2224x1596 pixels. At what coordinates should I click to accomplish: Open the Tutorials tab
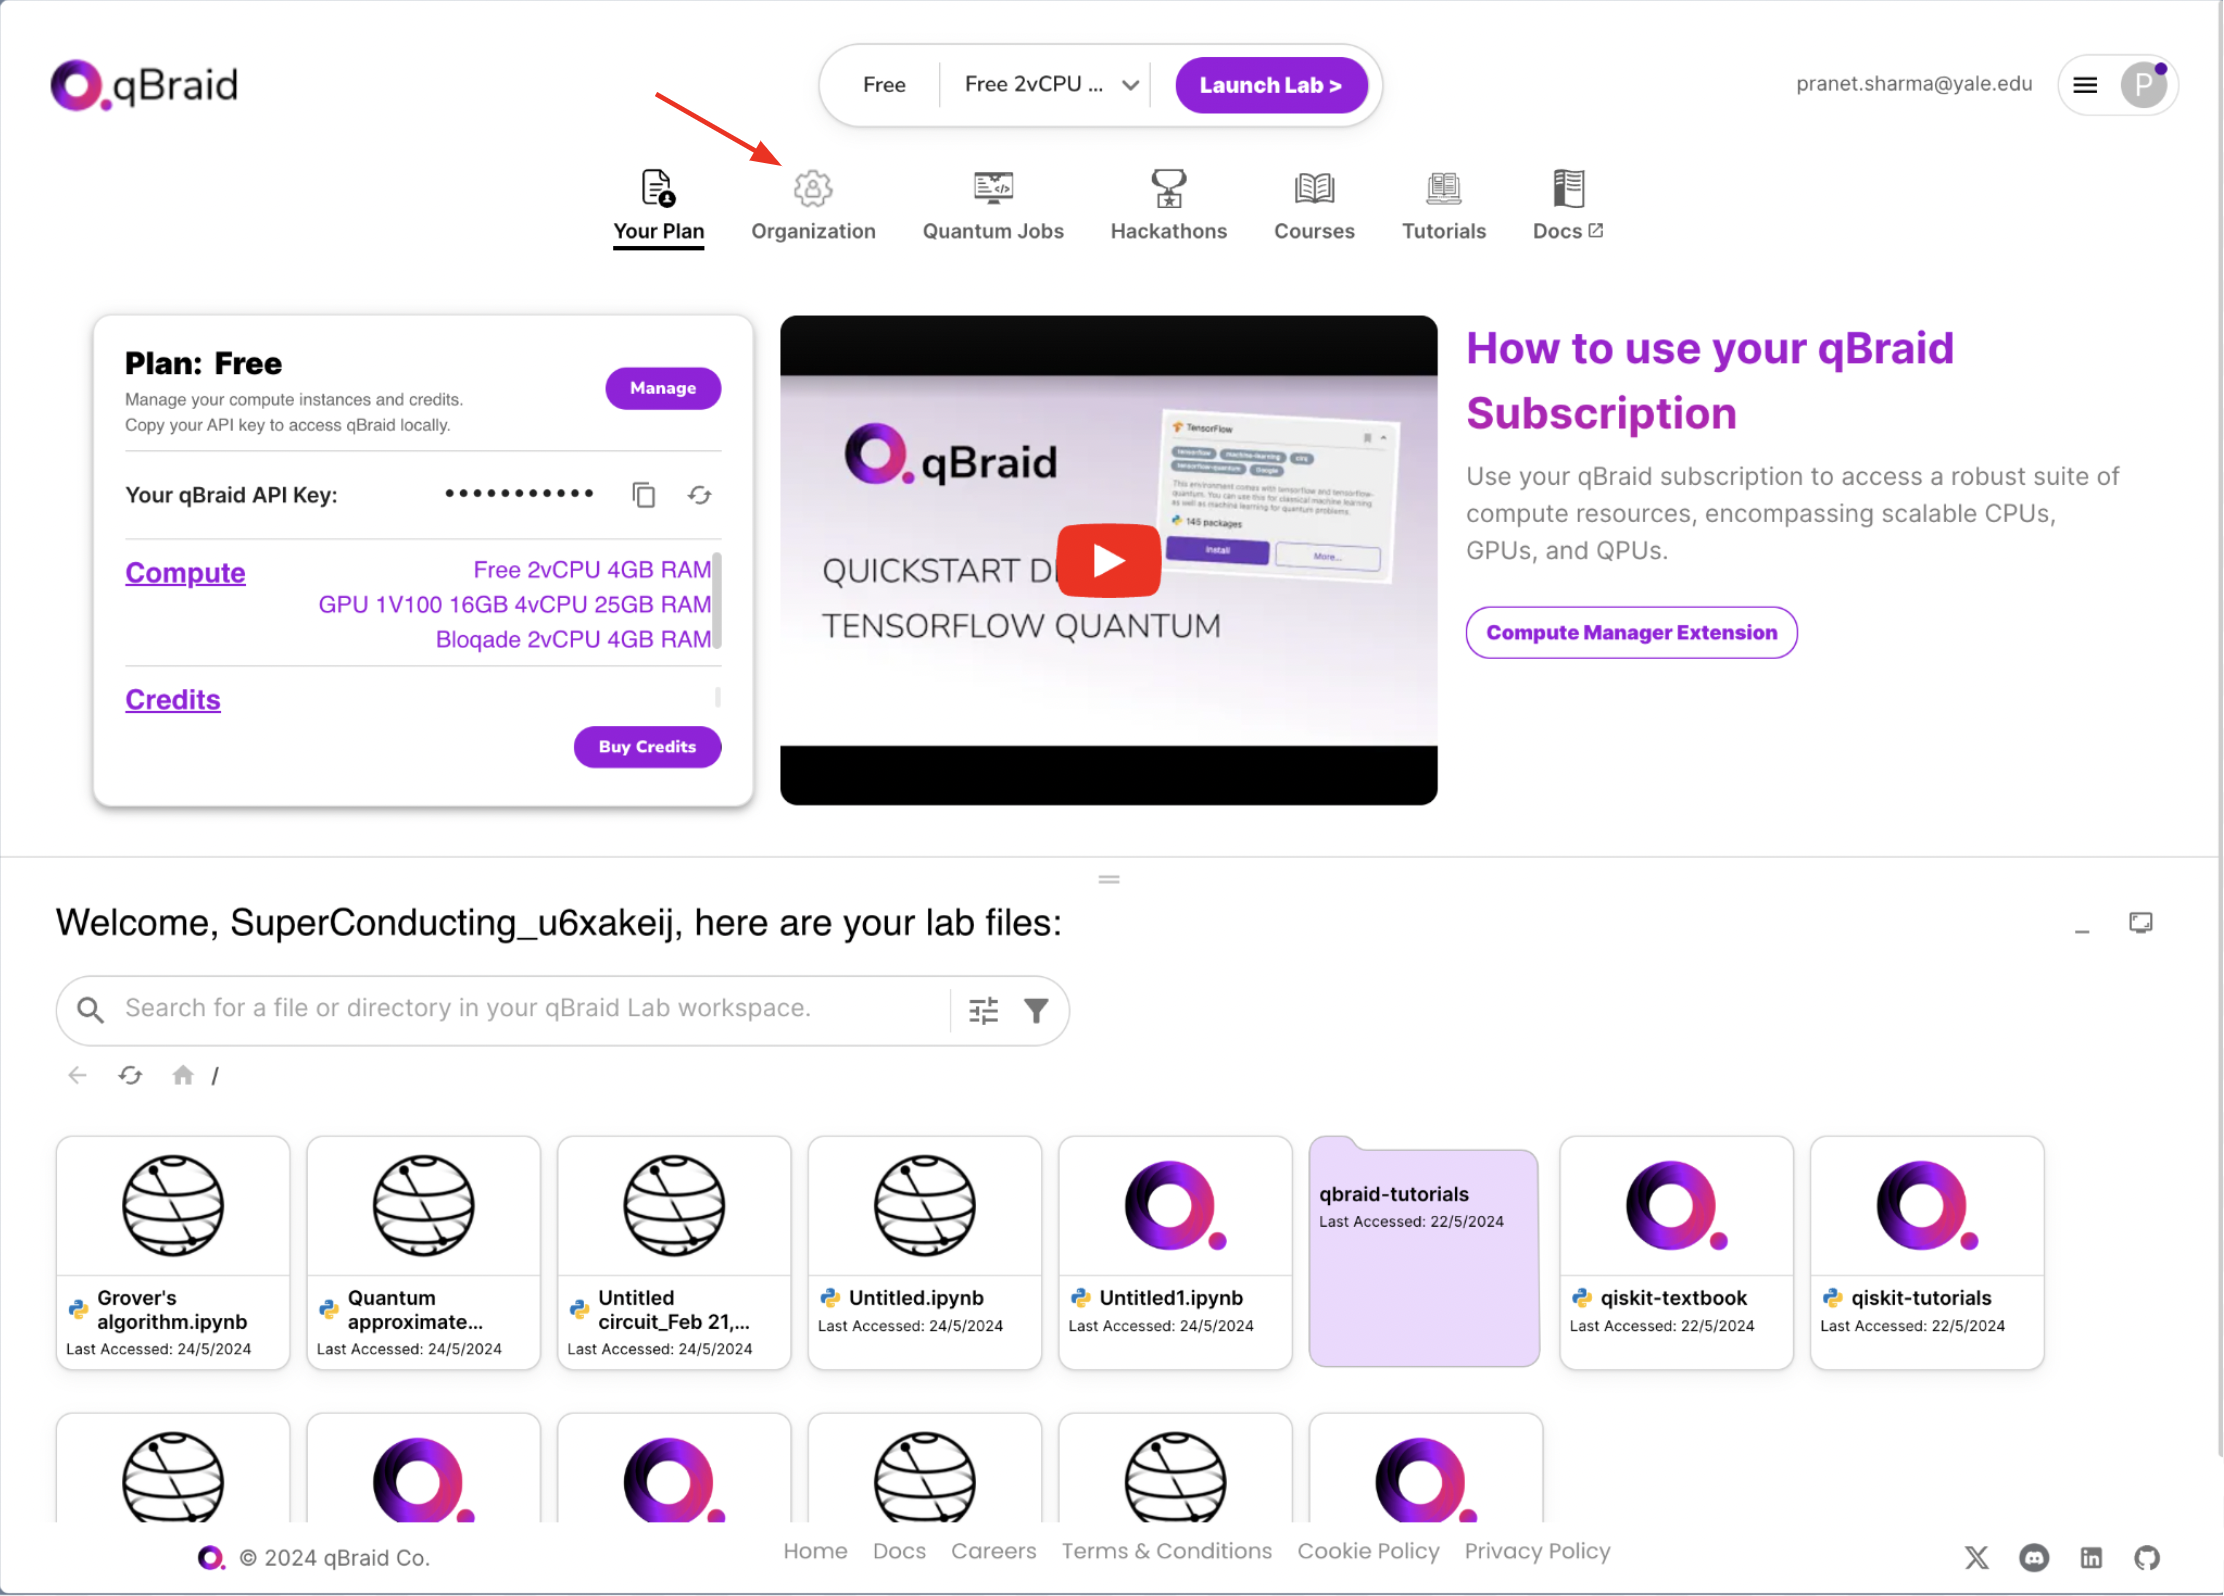coord(1444,207)
